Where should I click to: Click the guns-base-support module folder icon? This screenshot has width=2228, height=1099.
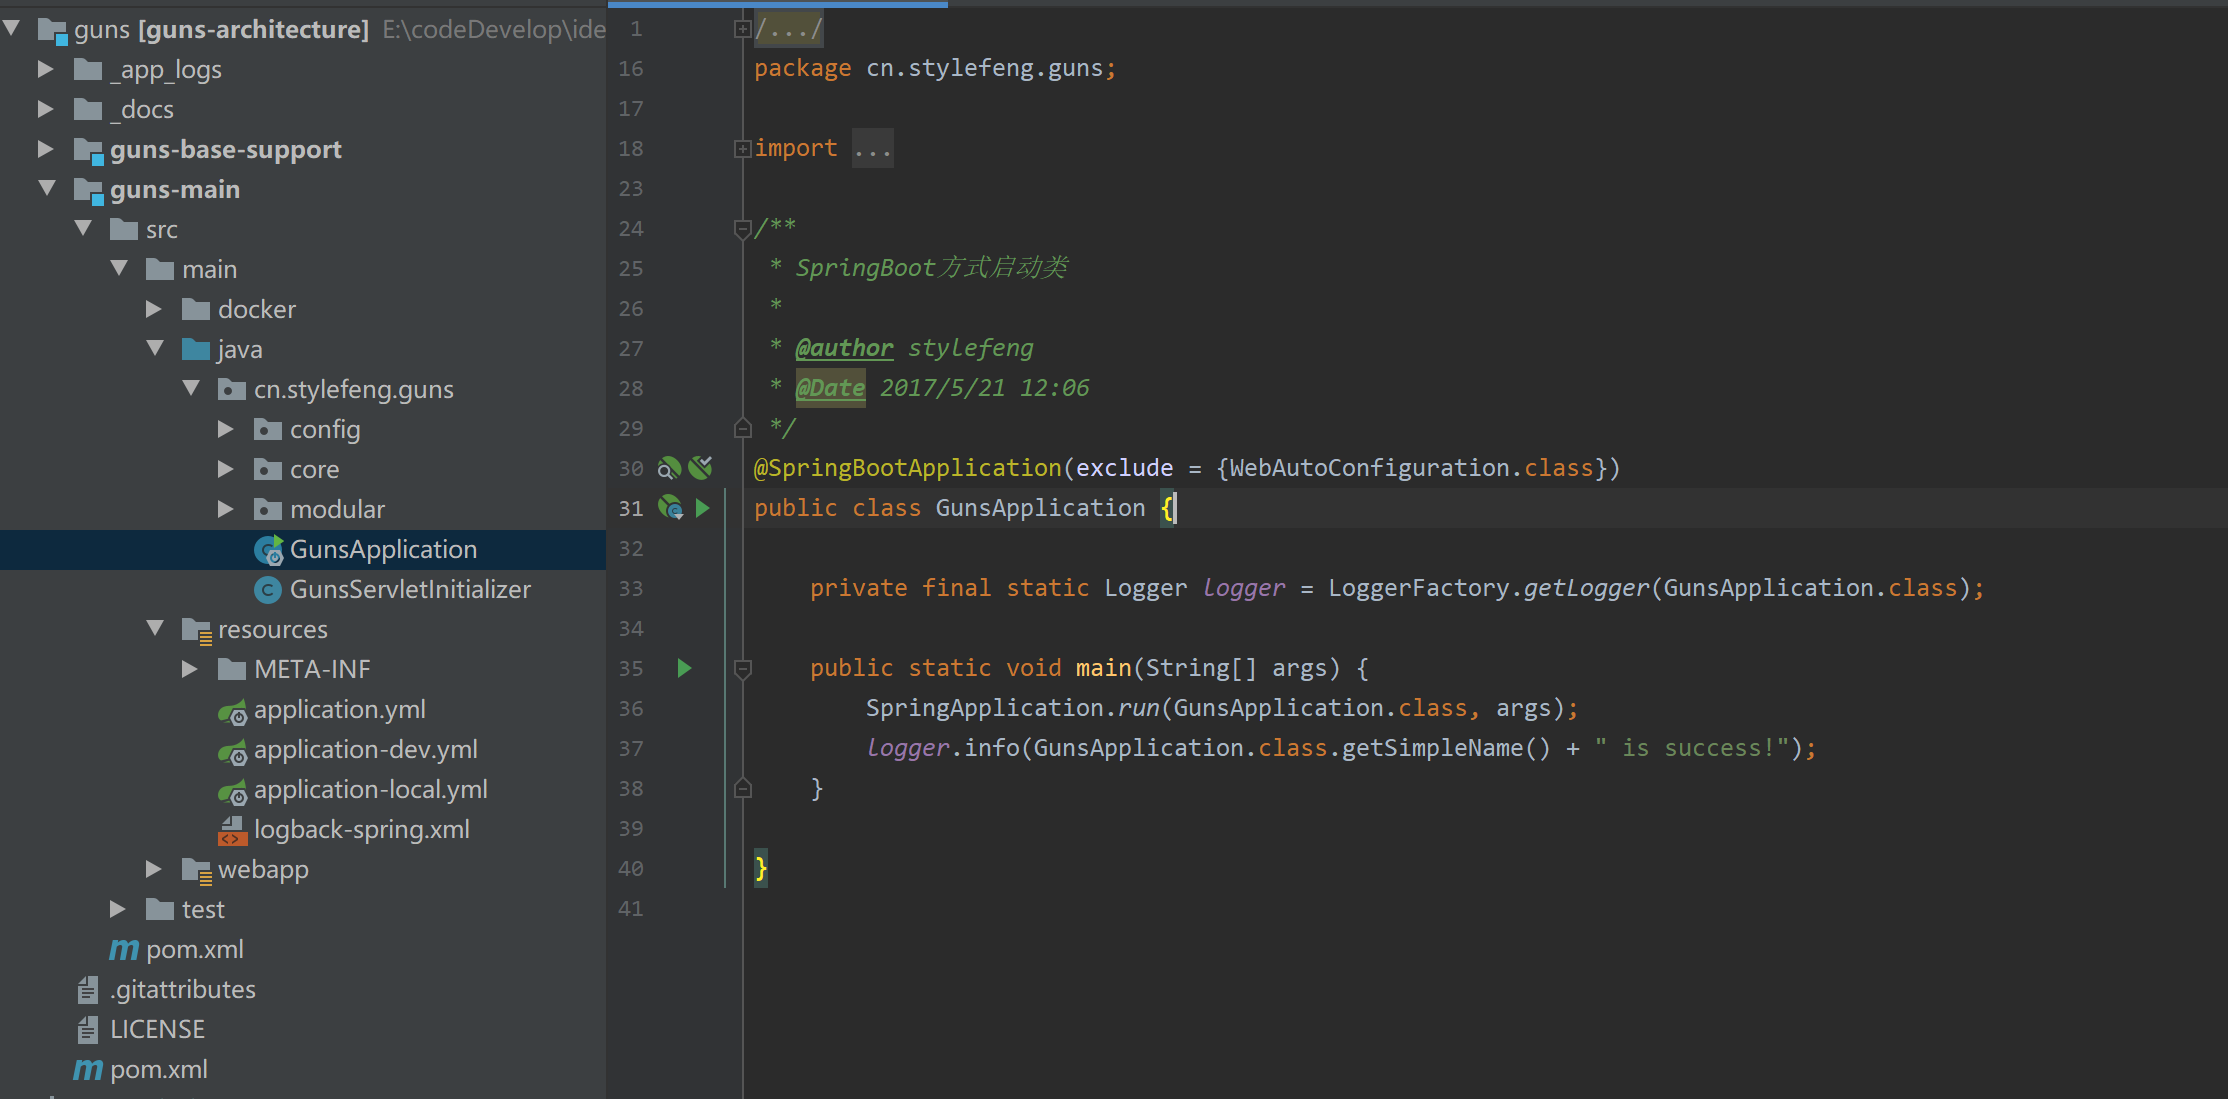(x=88, y=151)
